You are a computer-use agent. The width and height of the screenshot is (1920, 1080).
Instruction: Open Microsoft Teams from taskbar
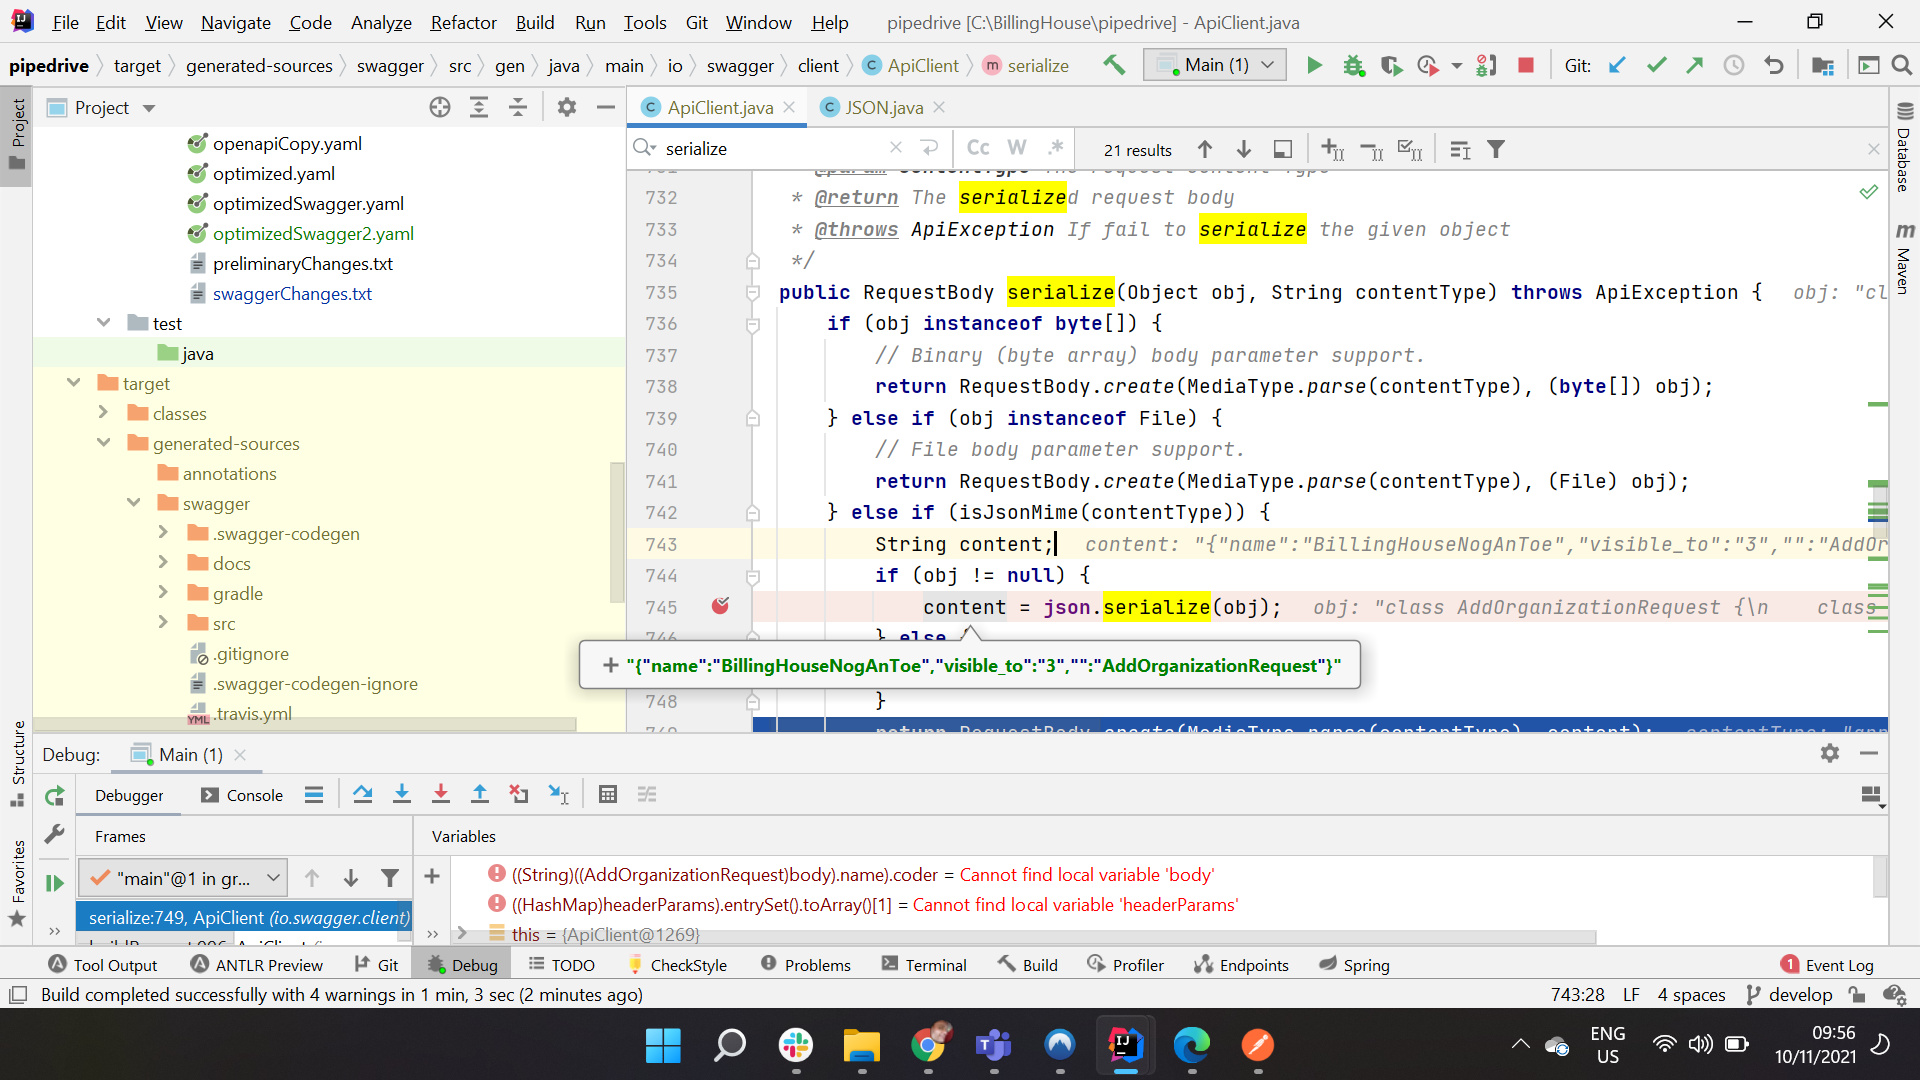tap(993, 1046)
